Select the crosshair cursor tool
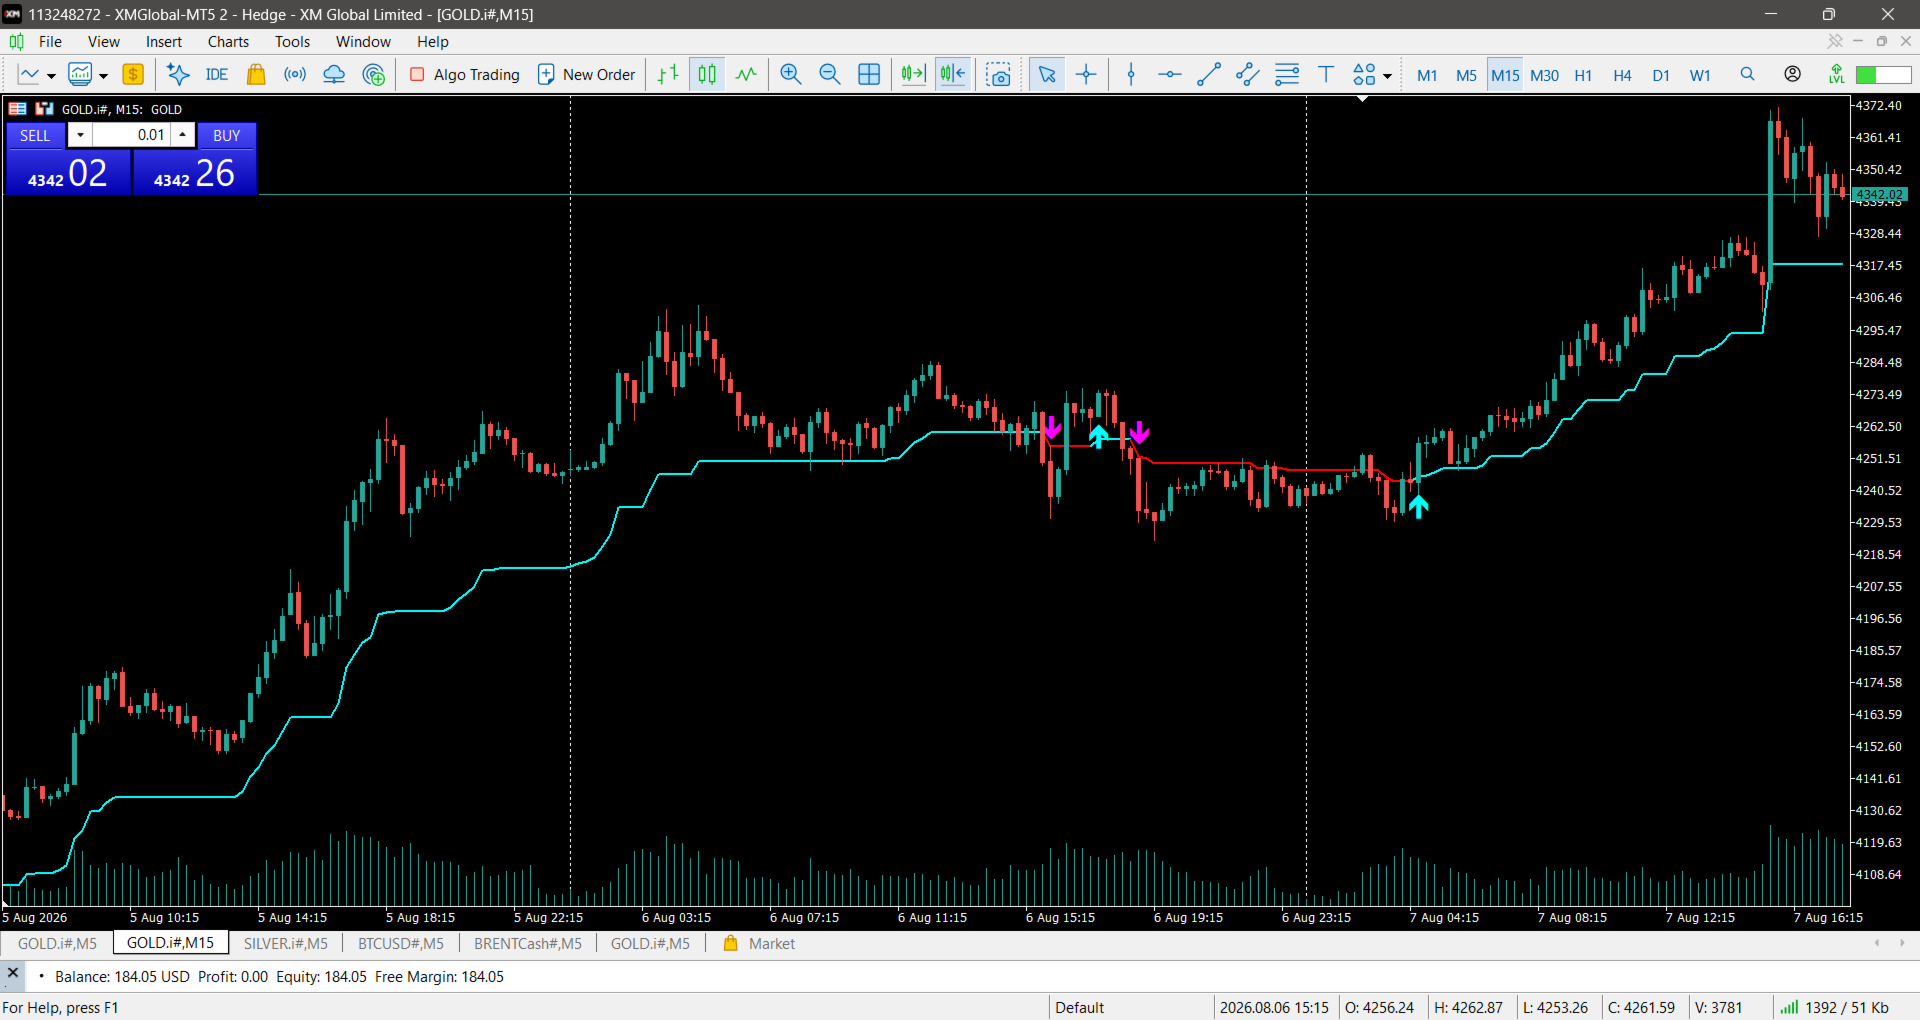Screen dimensions: 1920x1020 point(1086,74)
